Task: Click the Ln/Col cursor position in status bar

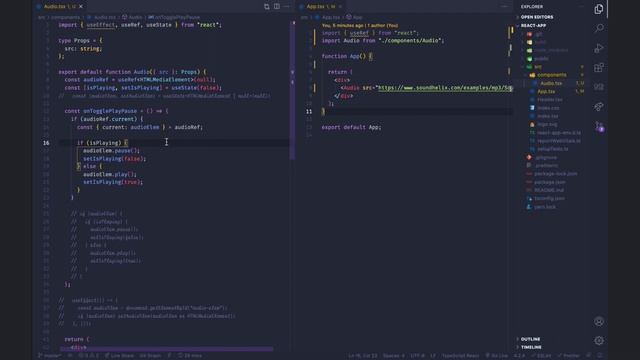Action: click(x=362, y=356)
